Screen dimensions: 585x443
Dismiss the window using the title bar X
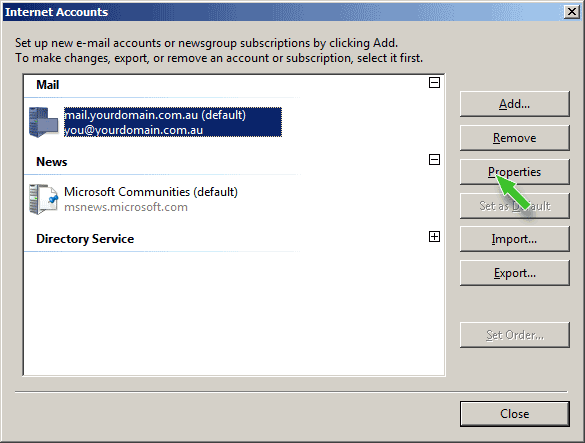(572, 12)
